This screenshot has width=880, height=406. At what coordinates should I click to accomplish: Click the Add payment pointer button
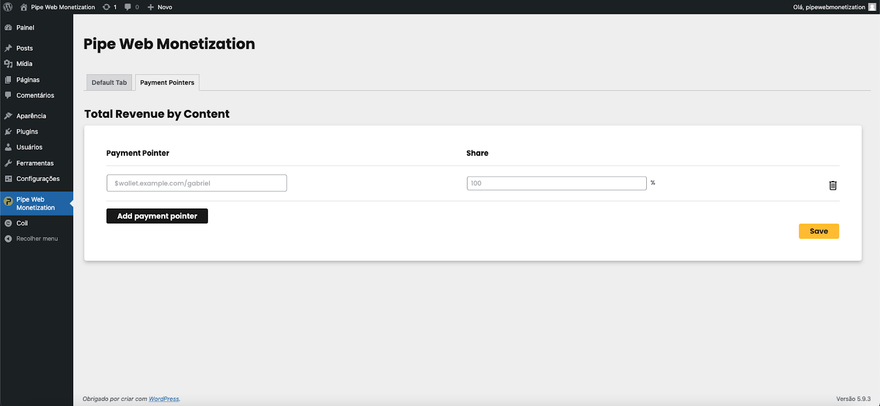click(157, 216)
